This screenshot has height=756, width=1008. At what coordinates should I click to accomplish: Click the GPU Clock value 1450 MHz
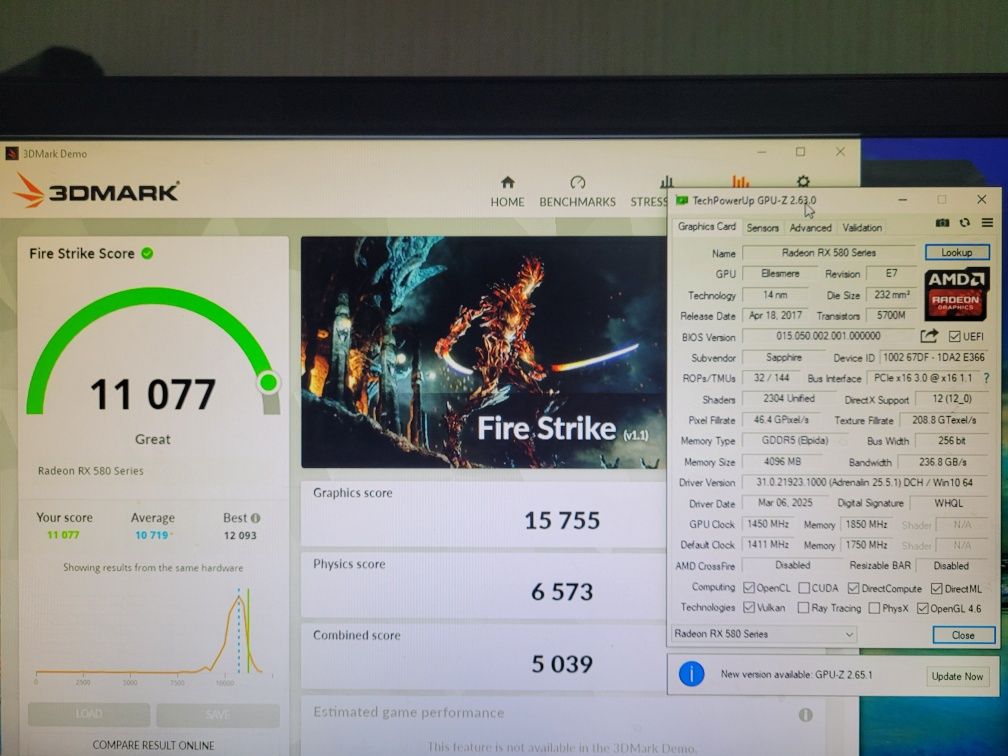coord(768,524)
